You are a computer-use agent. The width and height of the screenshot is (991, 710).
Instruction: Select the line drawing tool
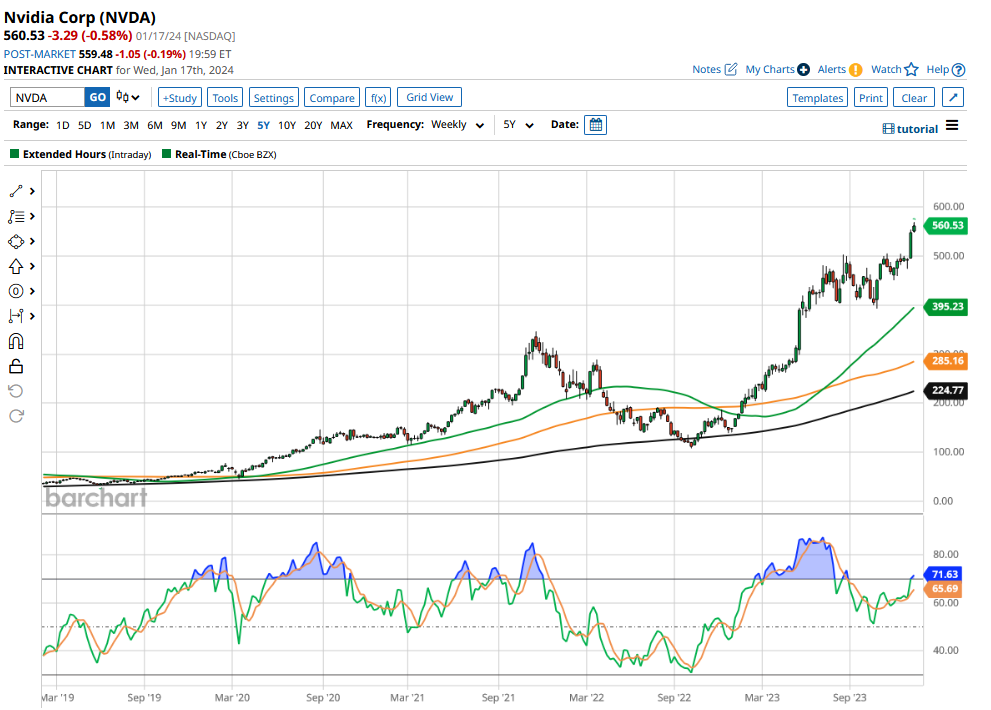(16, 191)
